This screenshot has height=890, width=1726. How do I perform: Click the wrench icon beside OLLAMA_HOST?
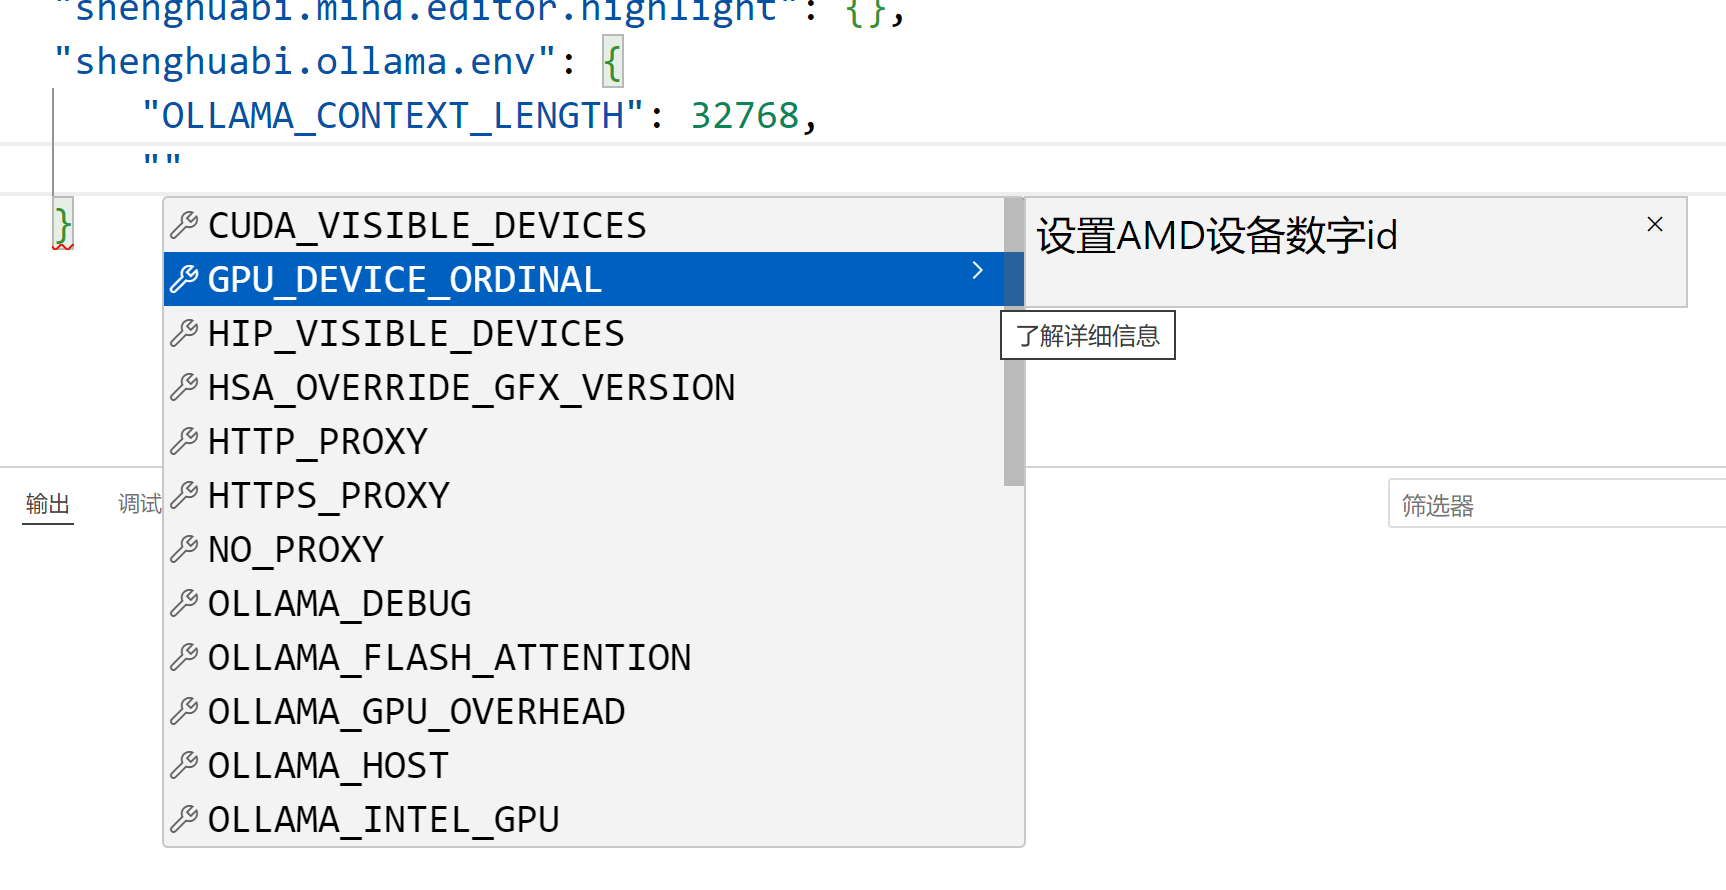pyautogui.click(x=184, y=766)
